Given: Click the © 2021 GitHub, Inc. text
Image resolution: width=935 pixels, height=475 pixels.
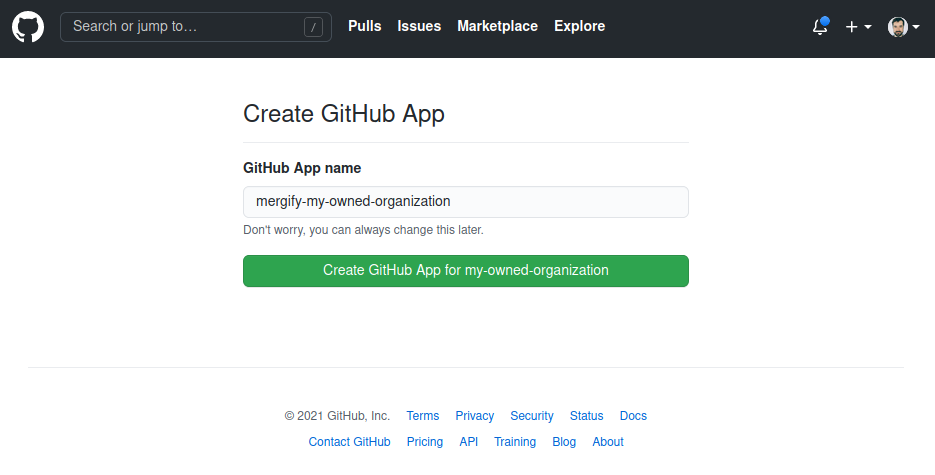Looking at the screenshot, I should tap(337, 416).
